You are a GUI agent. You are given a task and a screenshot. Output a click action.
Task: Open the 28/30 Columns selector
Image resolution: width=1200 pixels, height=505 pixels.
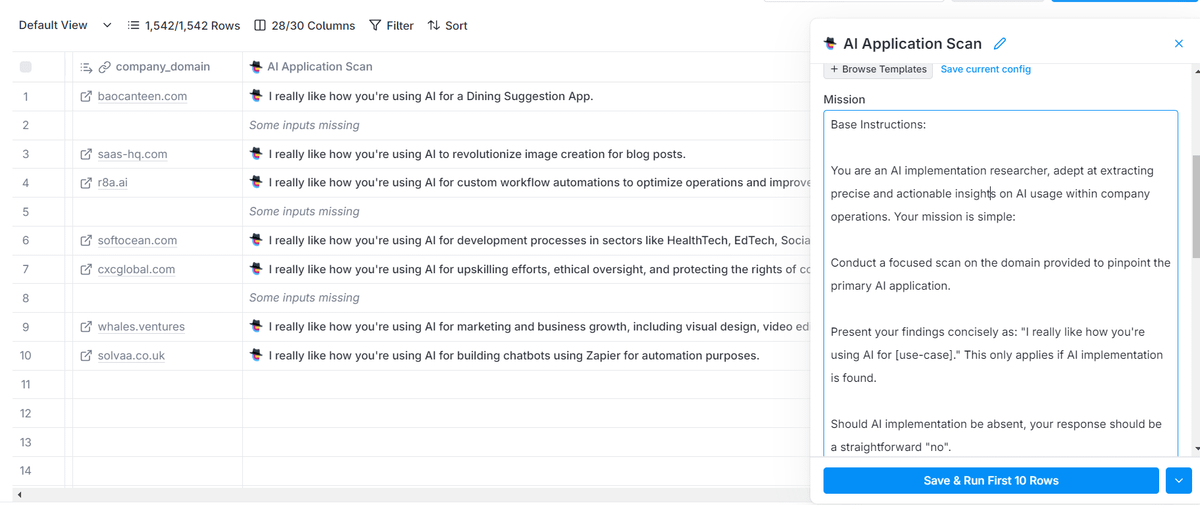304,26
